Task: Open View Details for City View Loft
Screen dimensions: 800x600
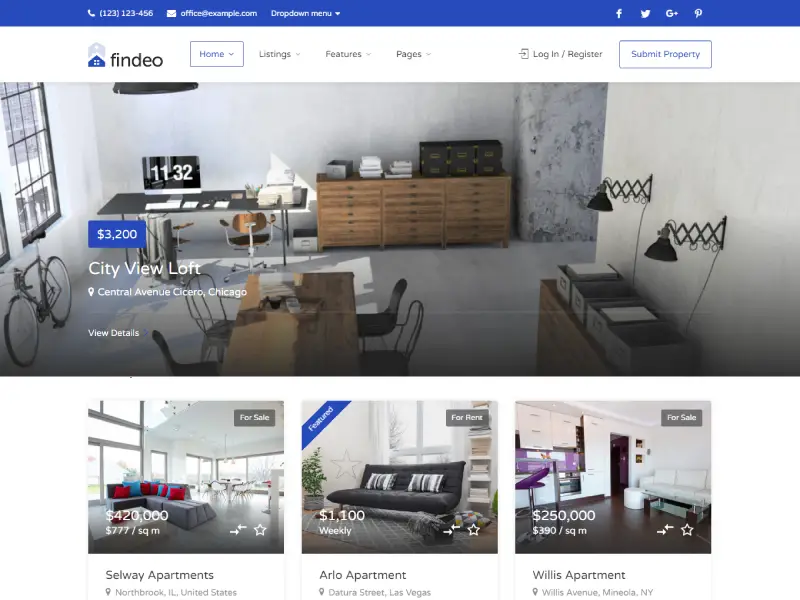Action: (x=112, y=332)
